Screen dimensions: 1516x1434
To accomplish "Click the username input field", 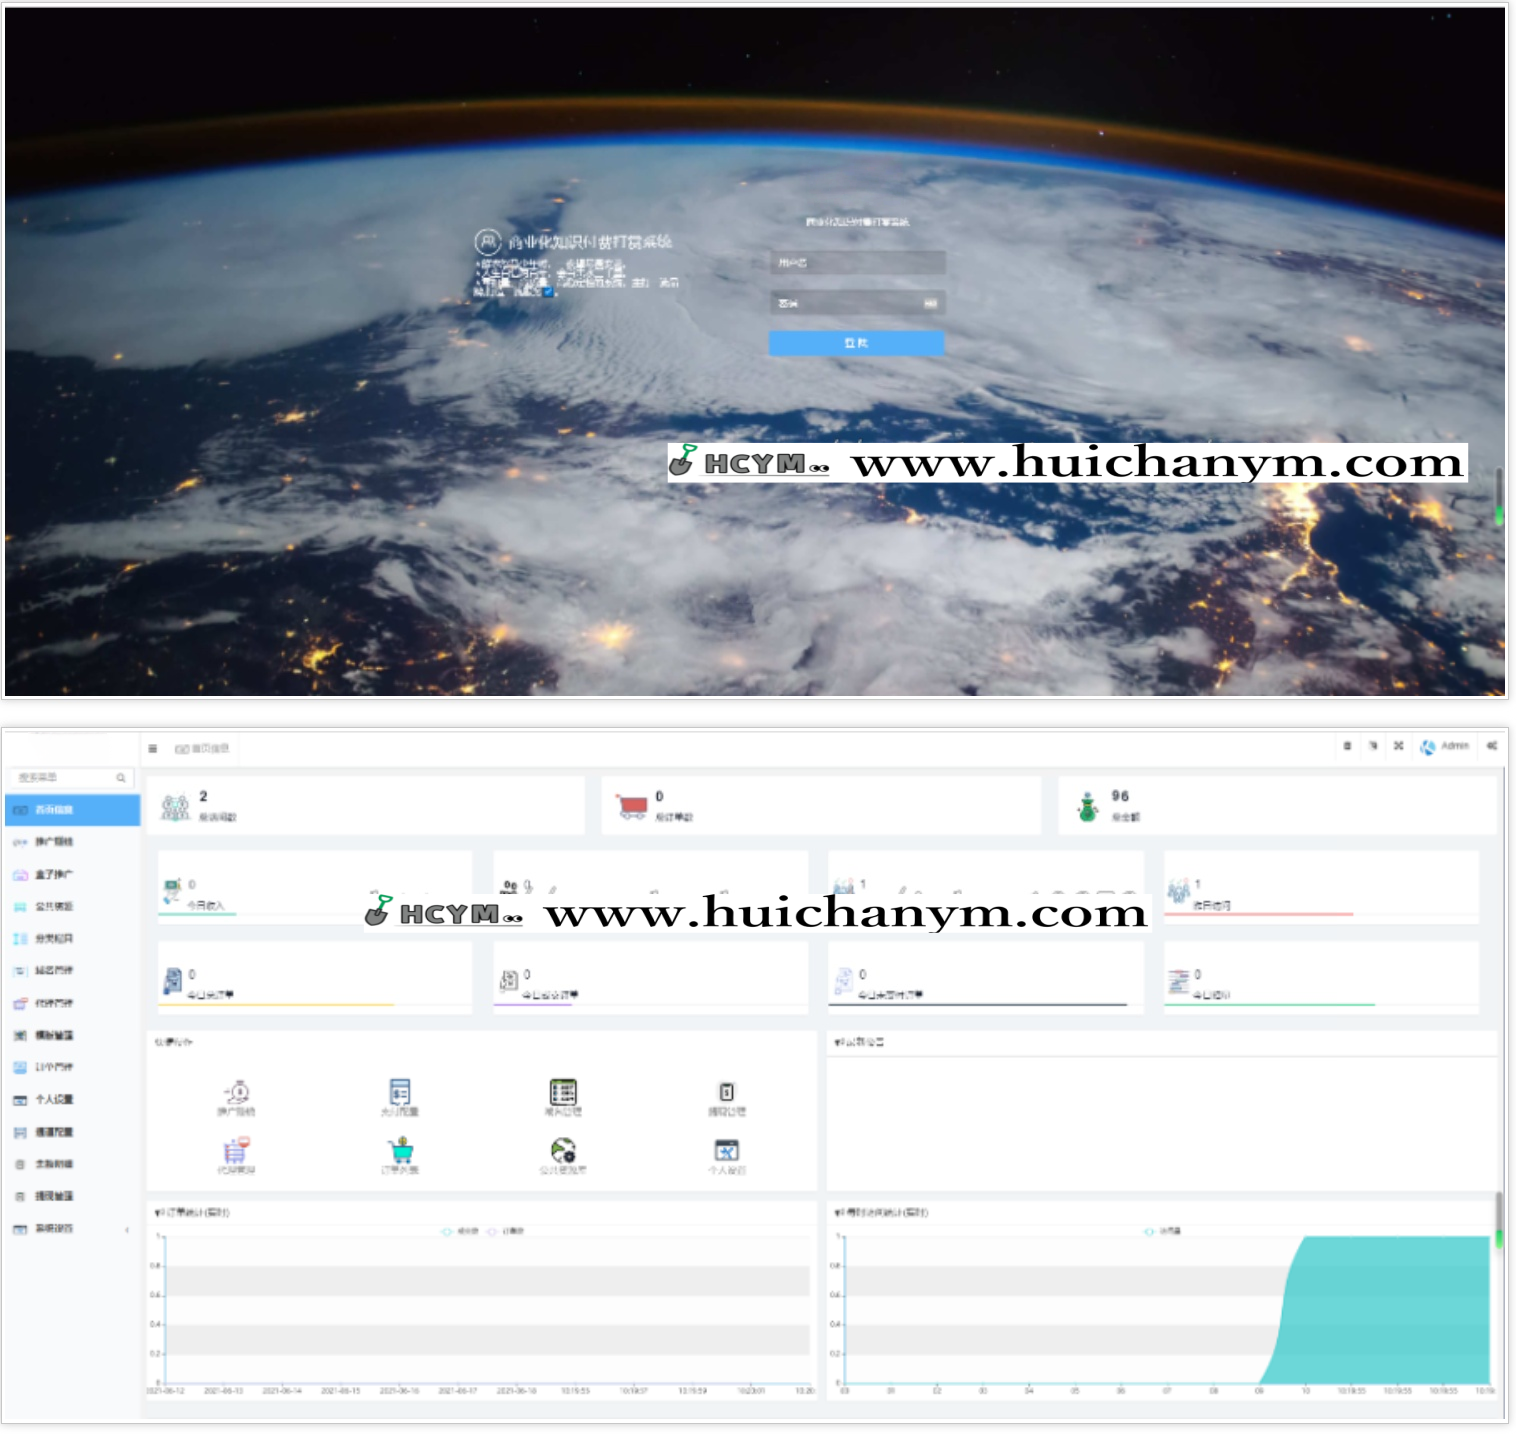I will [x=856, y=263].
